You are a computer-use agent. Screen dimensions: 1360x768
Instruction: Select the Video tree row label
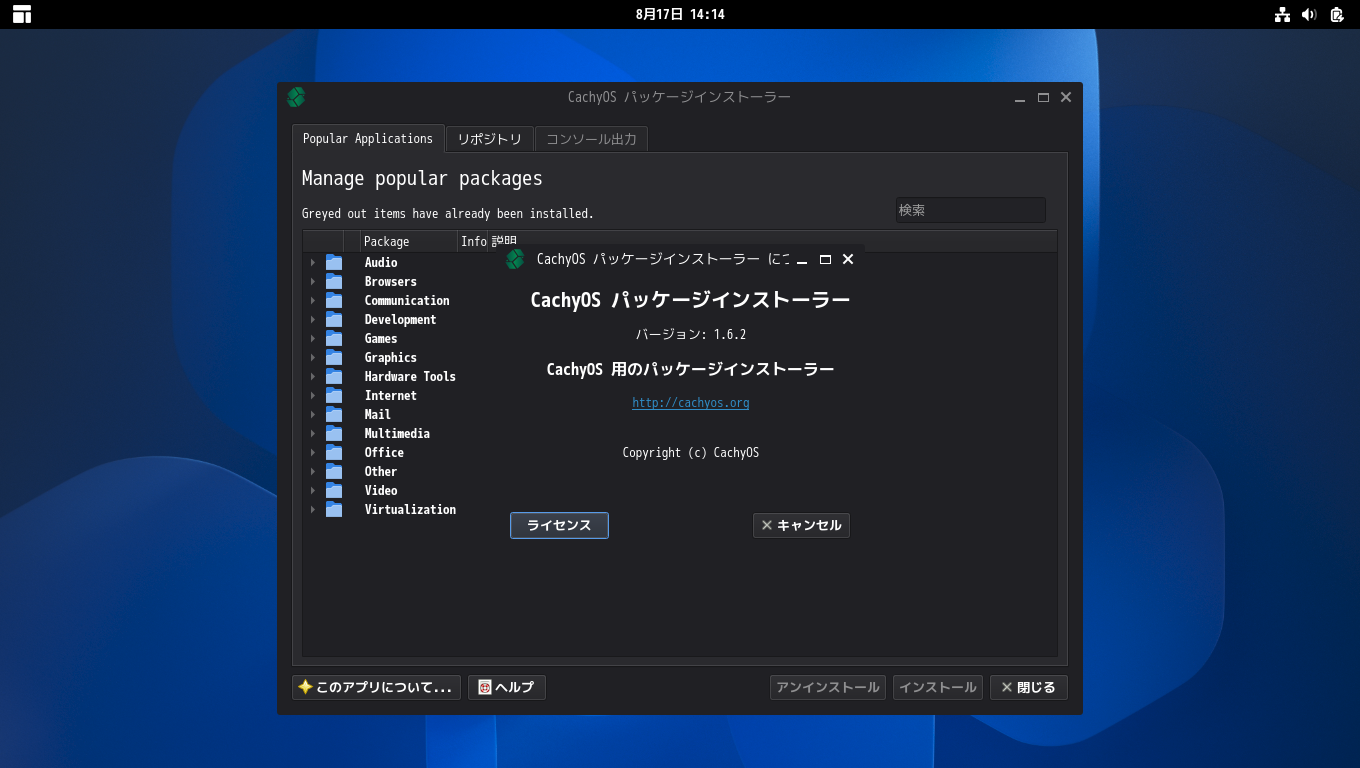(381, 490)
